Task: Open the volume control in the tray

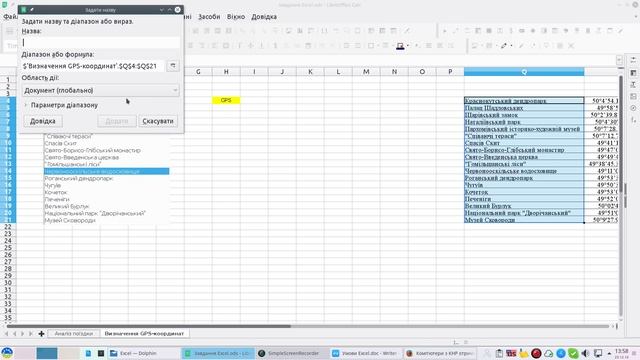Action: pyautogui.click(x=585, y=353)
